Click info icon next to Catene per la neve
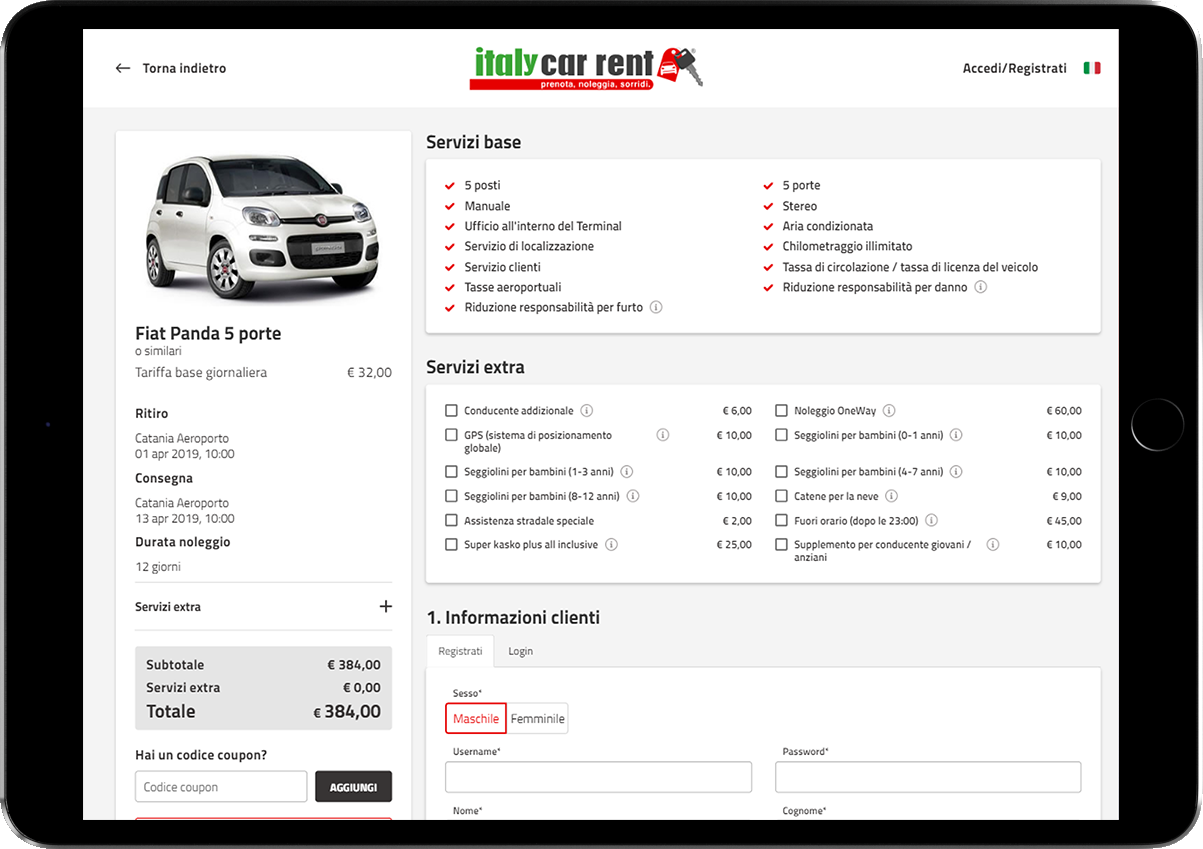This screenshot has width=1203, height=849. coord(891,496)
